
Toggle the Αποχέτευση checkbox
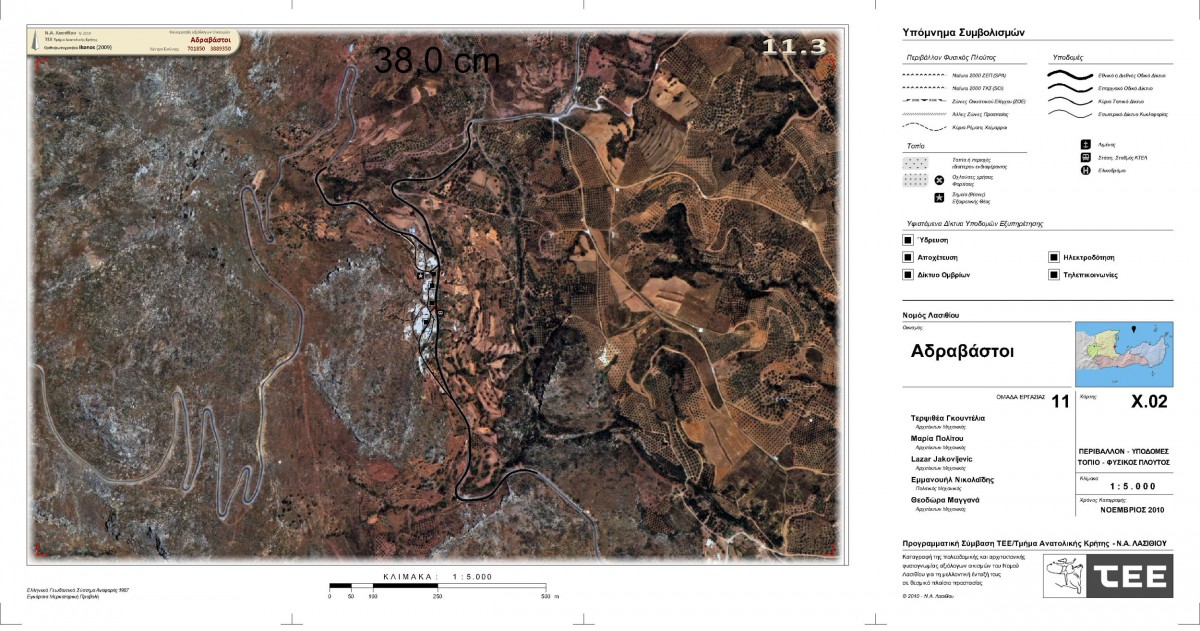pos(908,258)
